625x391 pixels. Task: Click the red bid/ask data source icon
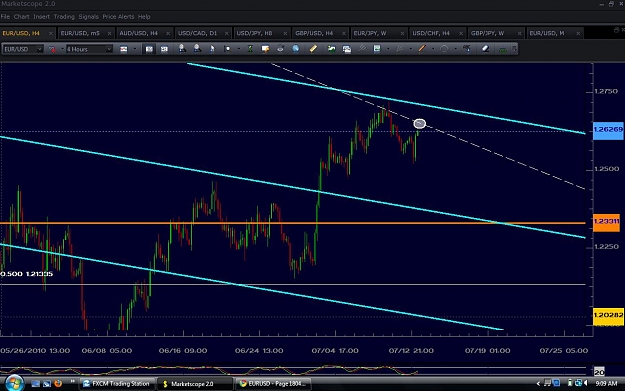(52, 49)
